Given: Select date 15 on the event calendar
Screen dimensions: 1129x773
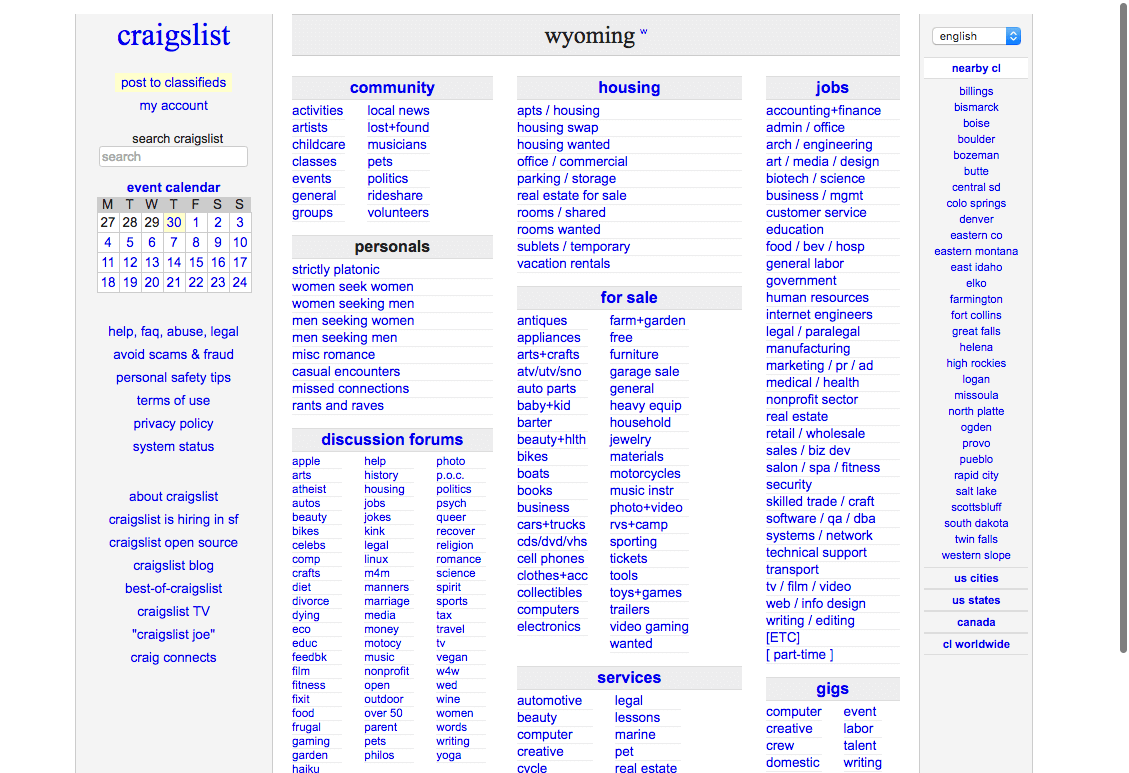Looking at the screenshot, I should [x=195, y=262].
